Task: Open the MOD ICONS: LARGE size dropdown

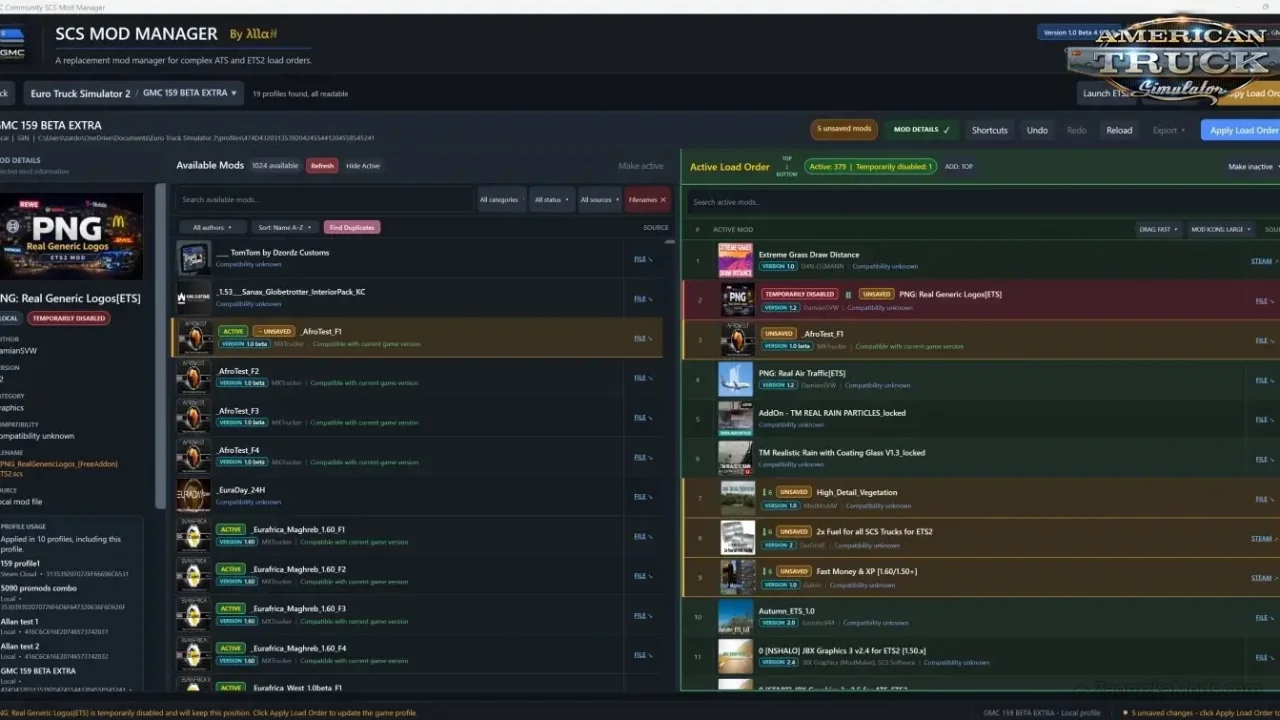Action: click(x=1220, y=230)
